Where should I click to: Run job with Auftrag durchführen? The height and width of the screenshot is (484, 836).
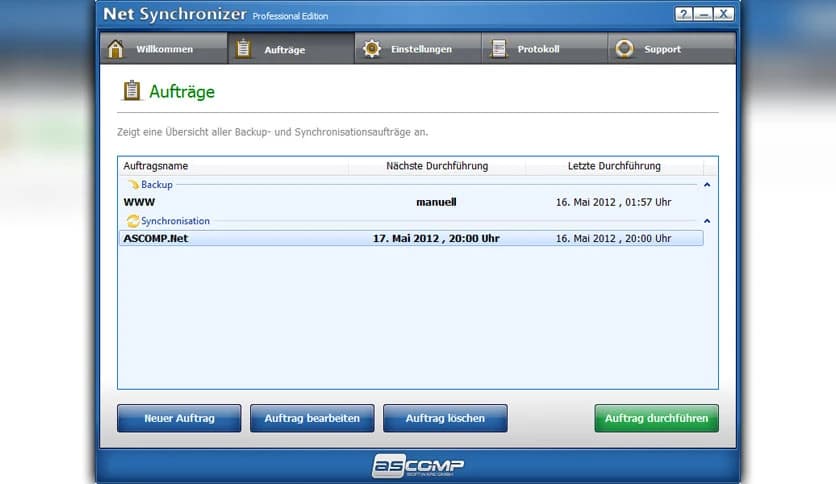coord(656,418)
